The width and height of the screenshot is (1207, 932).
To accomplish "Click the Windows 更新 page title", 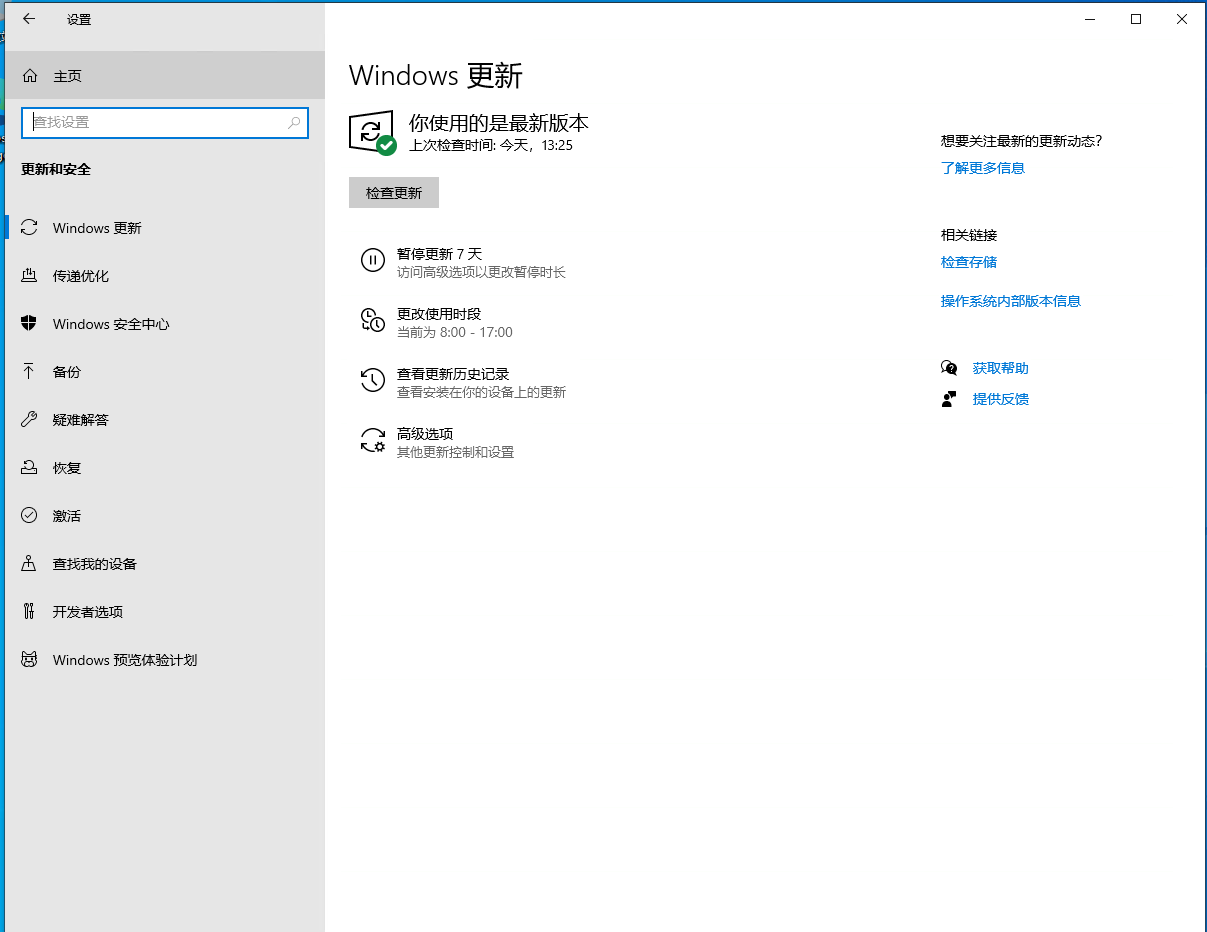I will 436,76.
